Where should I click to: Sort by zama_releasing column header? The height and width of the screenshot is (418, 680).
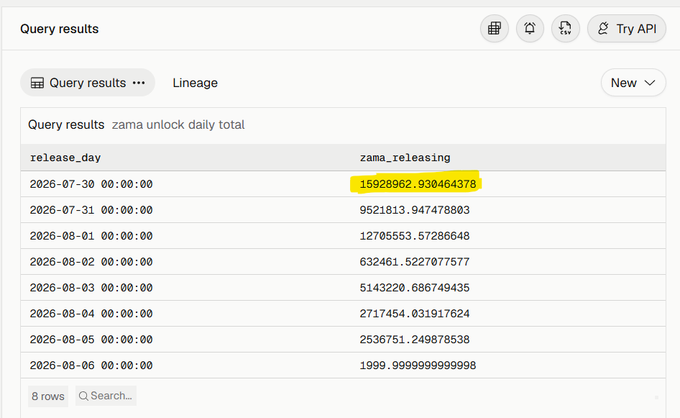coord(405,158)
